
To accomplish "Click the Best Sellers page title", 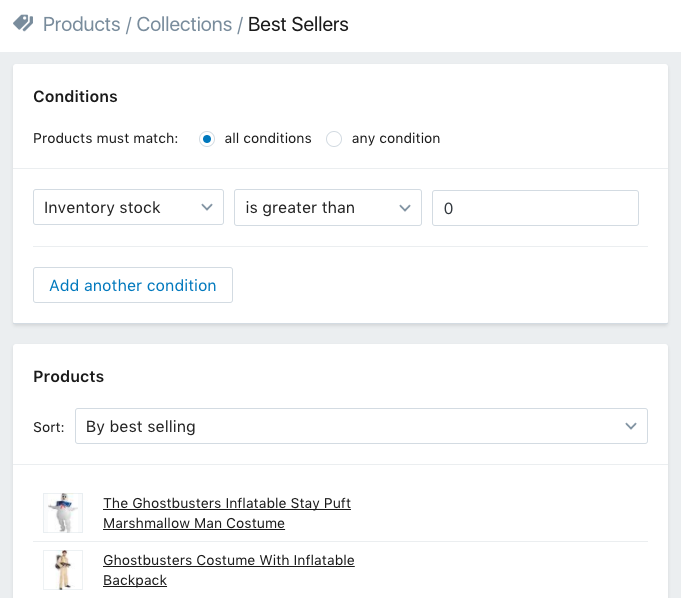I will point(298,24).
